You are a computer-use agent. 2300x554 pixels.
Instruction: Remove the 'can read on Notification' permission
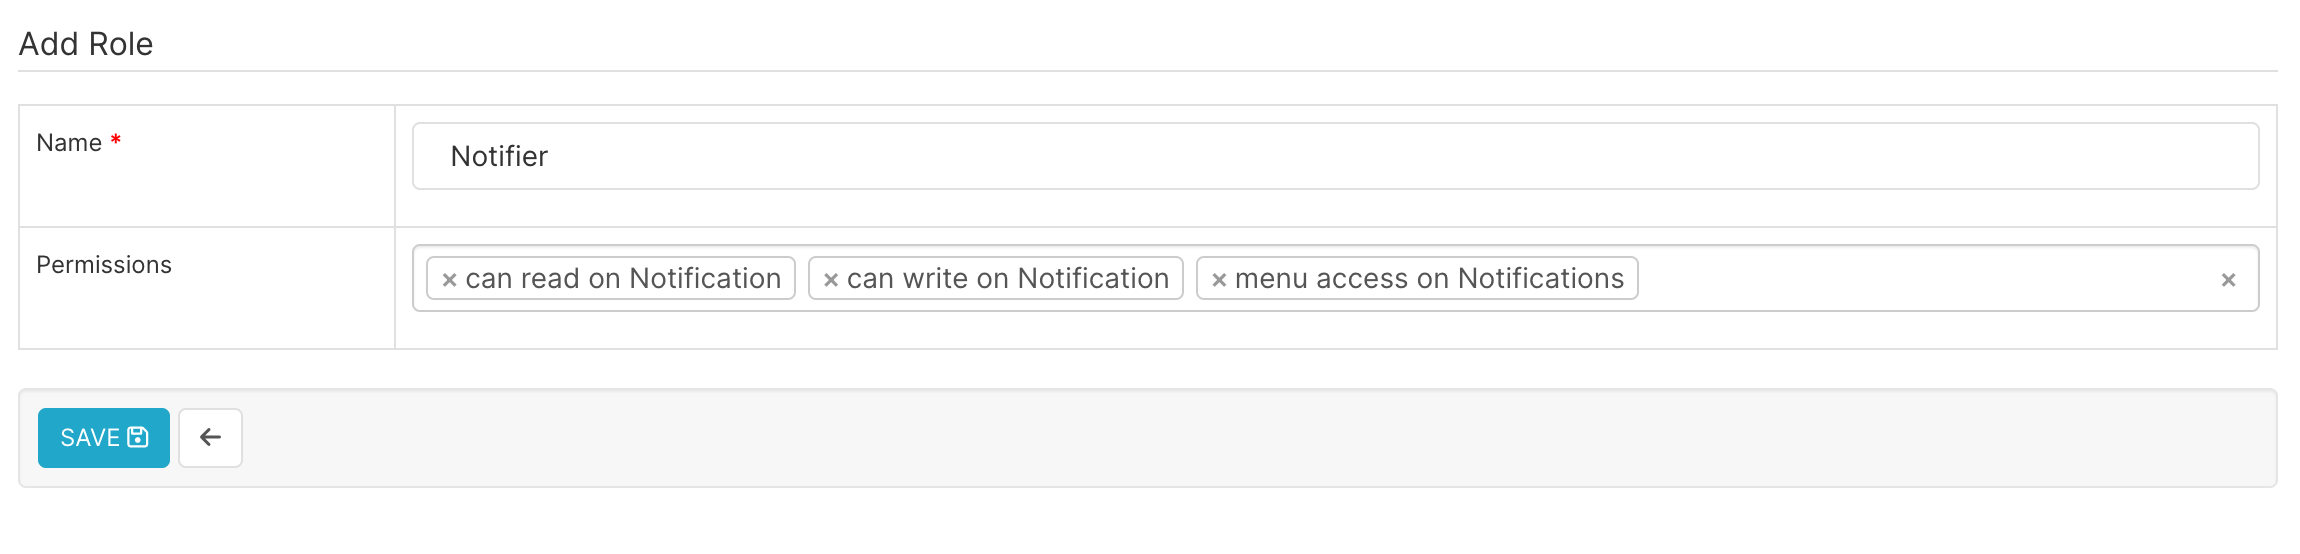[x=449, y=280]
